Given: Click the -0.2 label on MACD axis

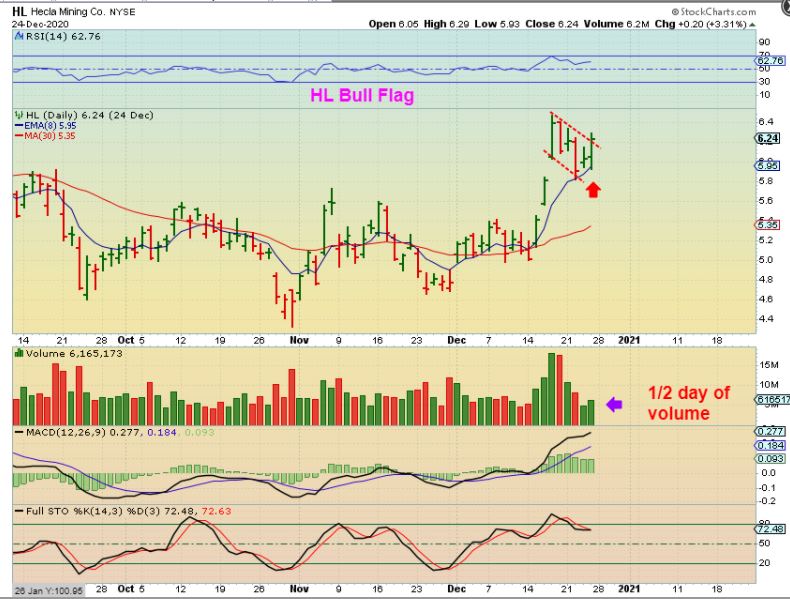Looking at the screenshot, I should tap(767, 501).
